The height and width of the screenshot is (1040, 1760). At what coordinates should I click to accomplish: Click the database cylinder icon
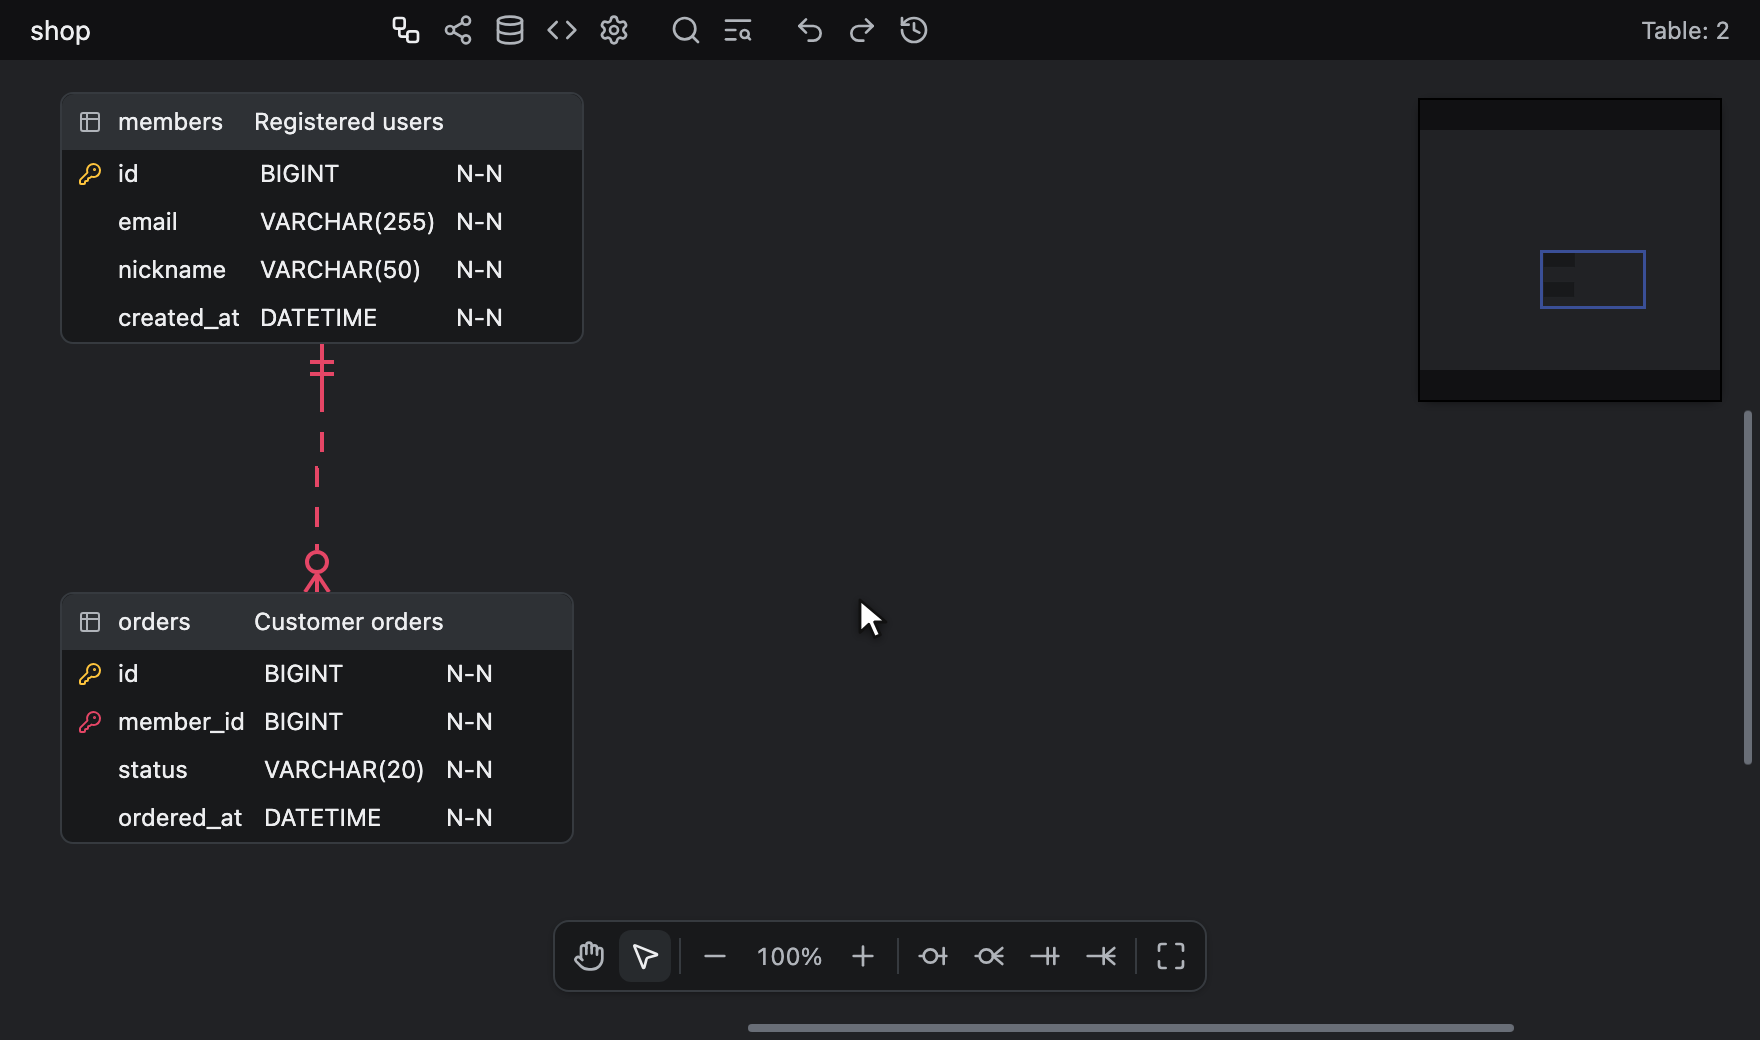(x=510, y=30)
